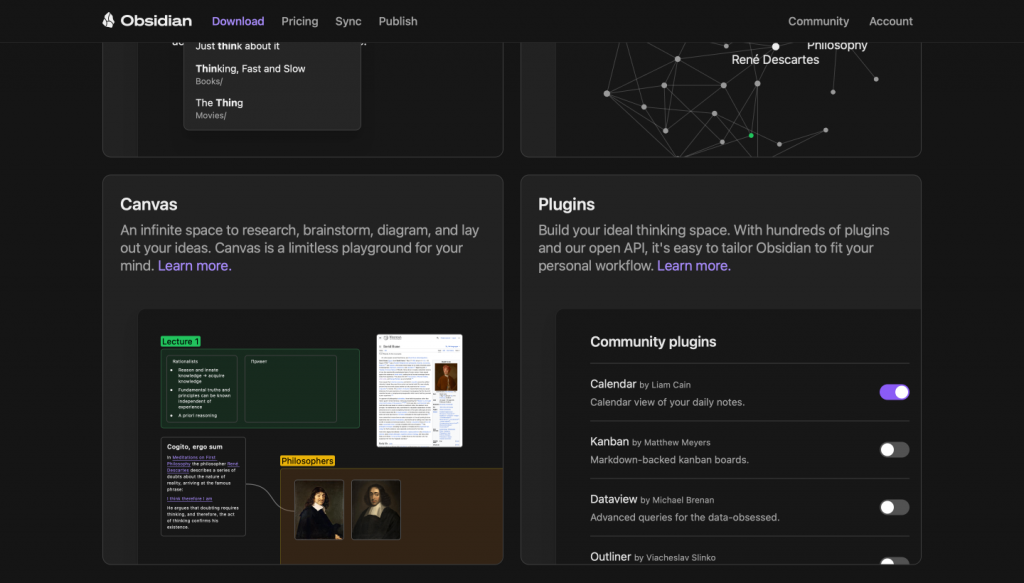Image resolution: width=1024 pixels, height=583 pixels.
Task: Click the Canvas heading
Action: pyautogui.click(x=149, y=204)
